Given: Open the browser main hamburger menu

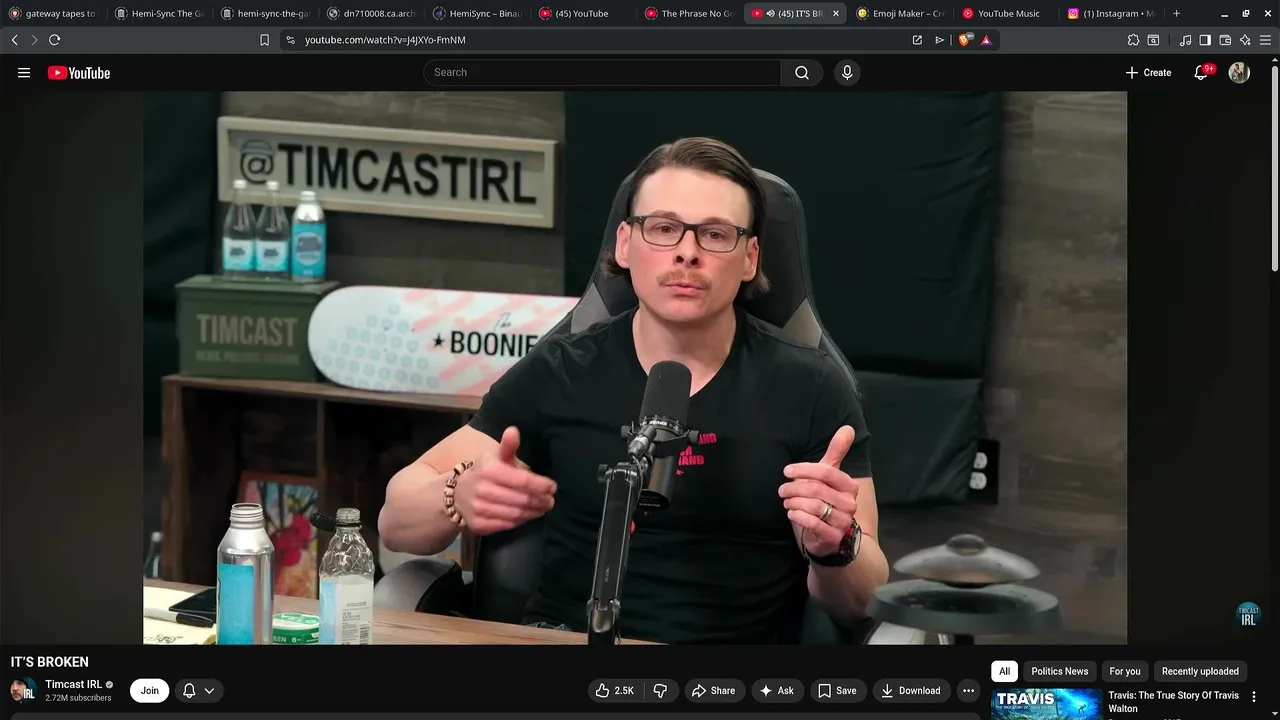Looking at the screenshot, I should (1265, 40).
